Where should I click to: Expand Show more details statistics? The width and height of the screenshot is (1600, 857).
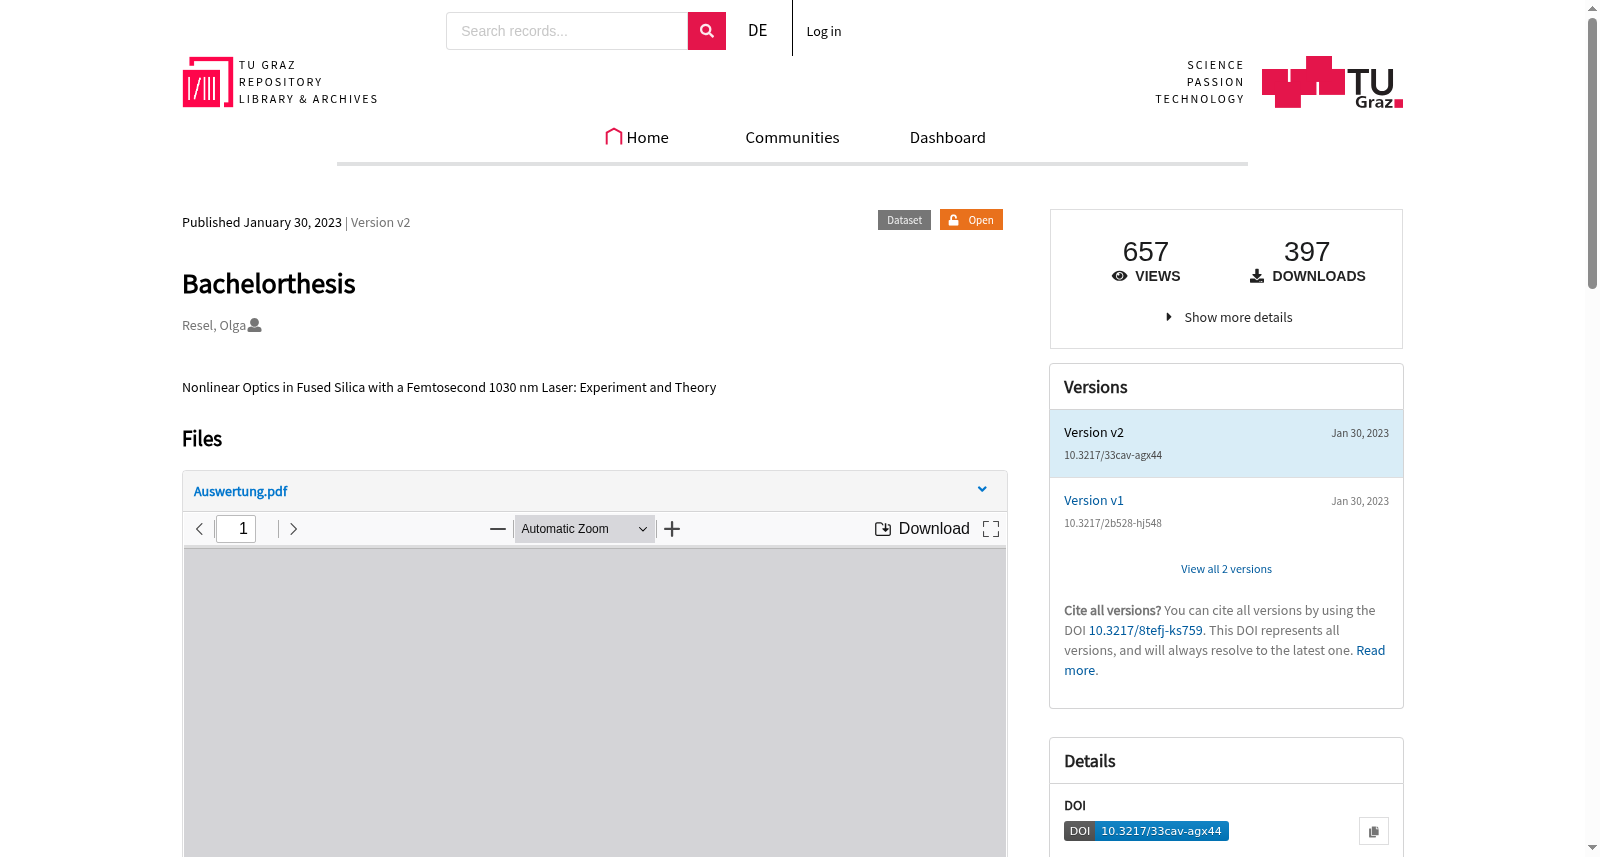tap(1228, 317)
